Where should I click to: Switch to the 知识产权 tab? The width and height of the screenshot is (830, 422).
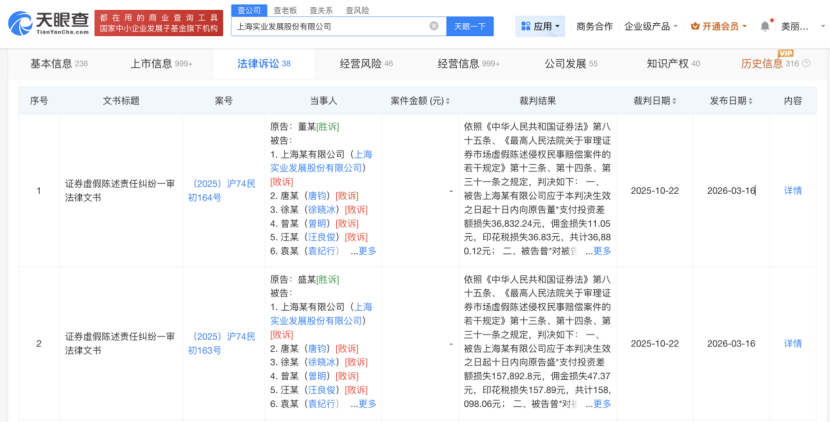tap(673, 64)
